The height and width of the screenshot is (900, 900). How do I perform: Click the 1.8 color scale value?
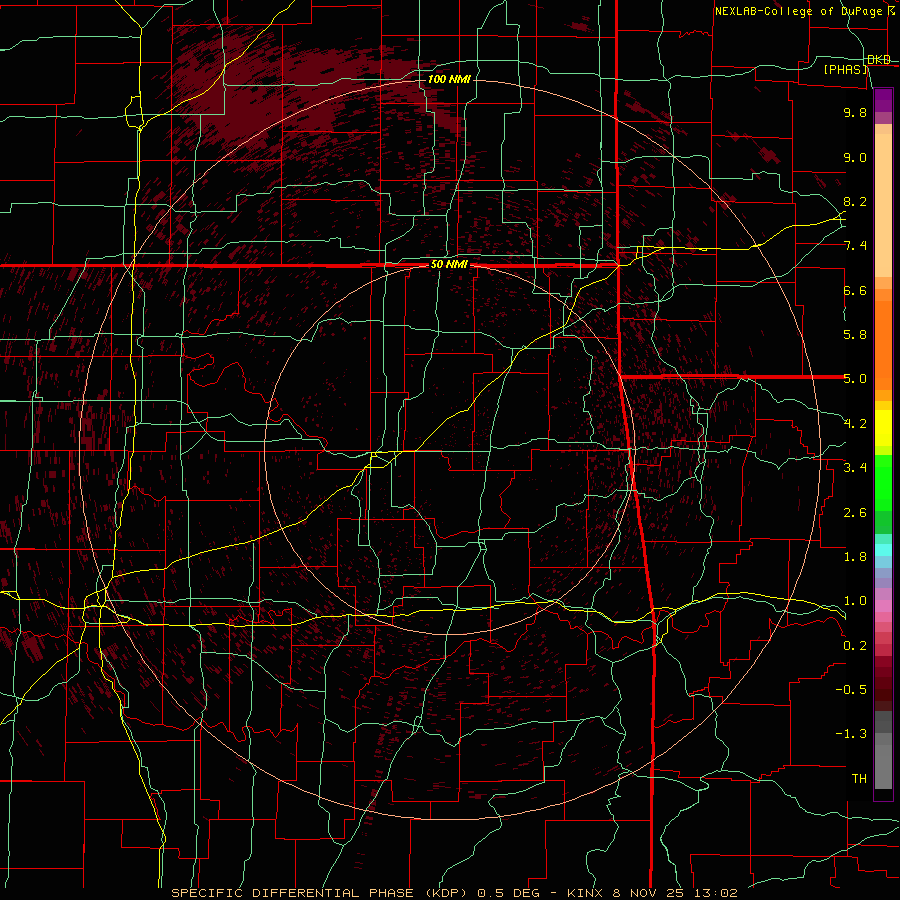(855, 557)
